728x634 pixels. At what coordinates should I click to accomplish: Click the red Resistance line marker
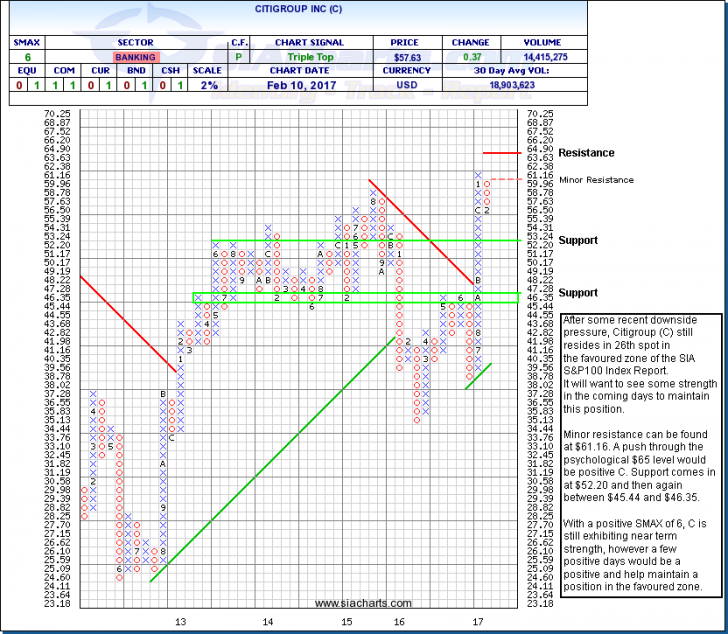pos(503,153)
